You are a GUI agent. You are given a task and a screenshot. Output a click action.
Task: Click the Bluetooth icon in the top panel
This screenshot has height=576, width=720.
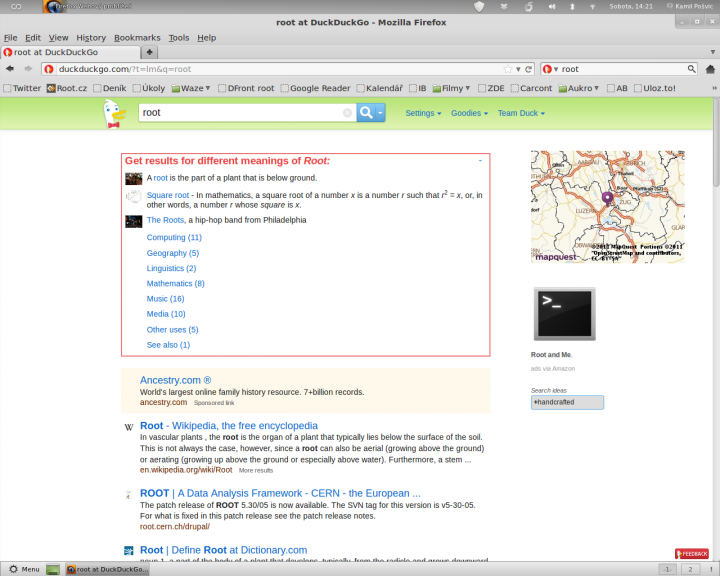[x=572, y=6]
